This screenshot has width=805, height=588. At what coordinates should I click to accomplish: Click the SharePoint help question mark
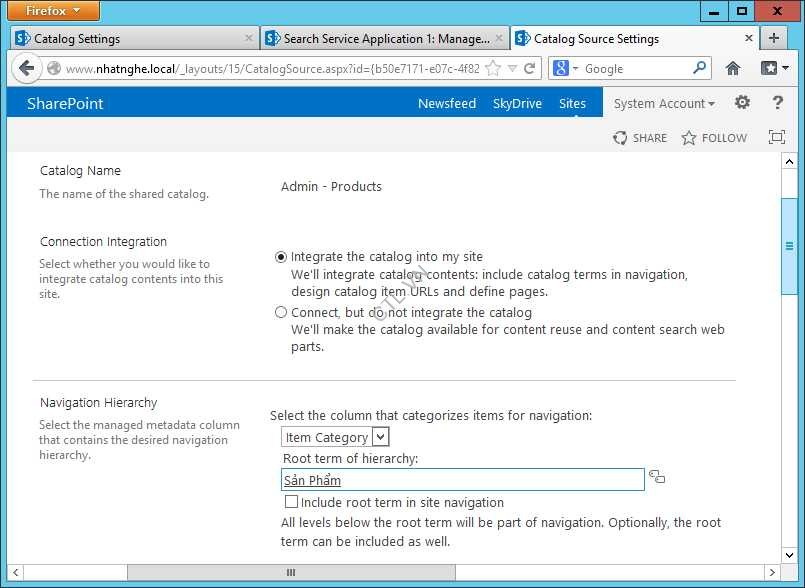[x=777, y=103]
